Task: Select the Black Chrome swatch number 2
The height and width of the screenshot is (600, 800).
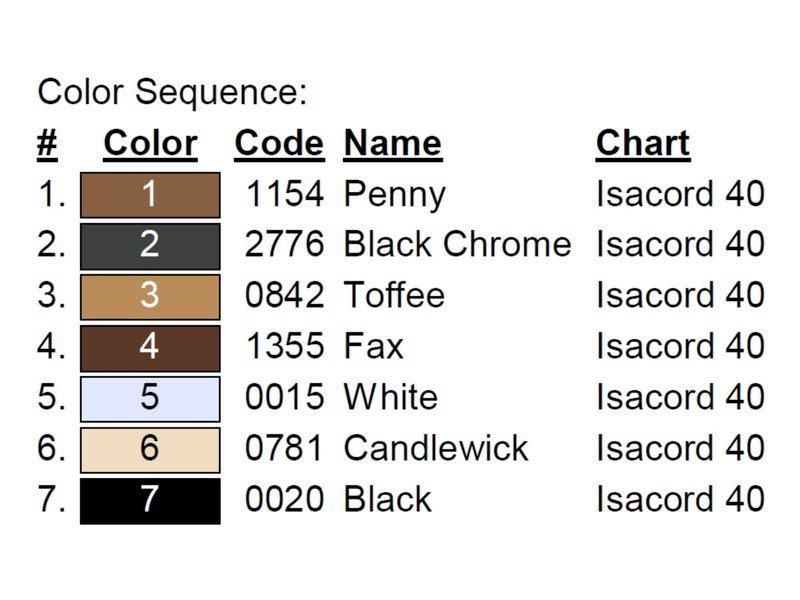Action: pyautogui.click(x=150, y=246)
